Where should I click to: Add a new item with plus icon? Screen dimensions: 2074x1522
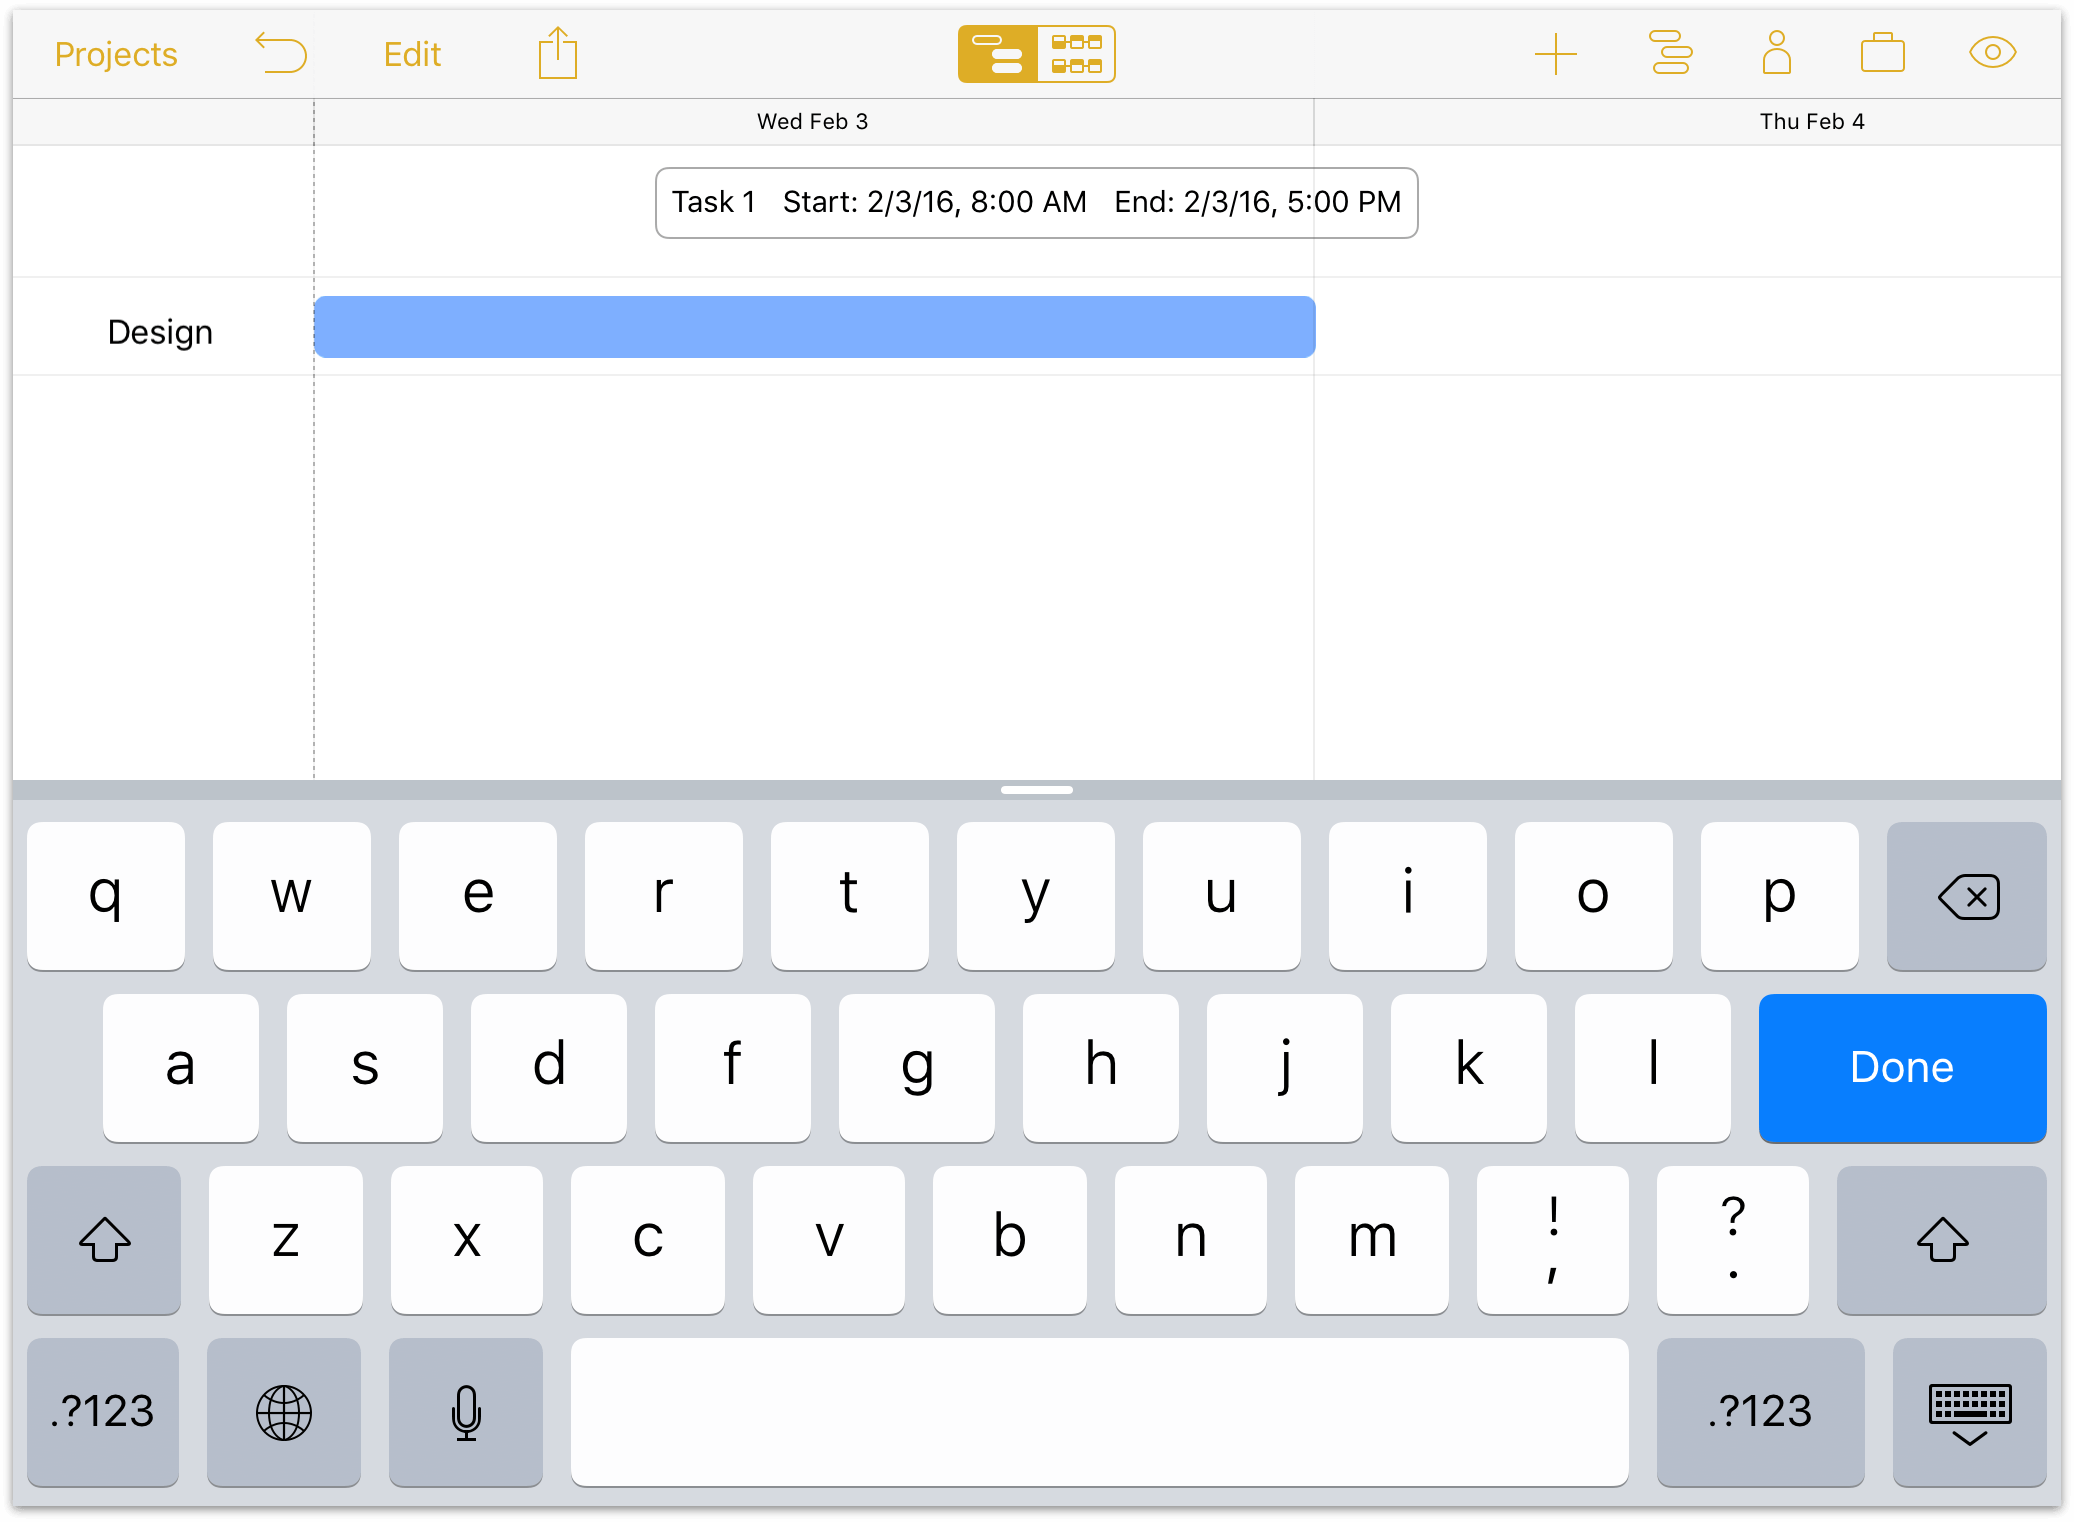(1555, 54)
